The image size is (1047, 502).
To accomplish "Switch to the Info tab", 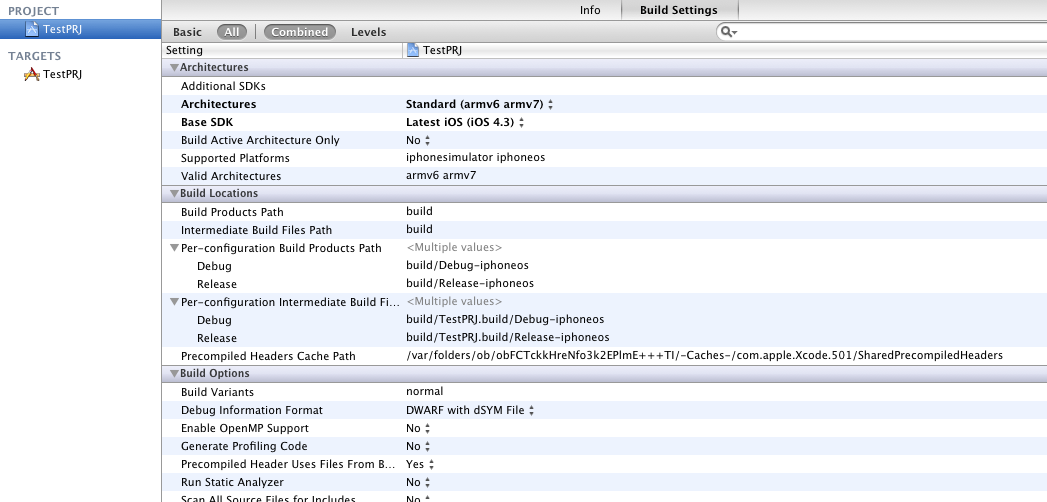I will tap(590, 10).
